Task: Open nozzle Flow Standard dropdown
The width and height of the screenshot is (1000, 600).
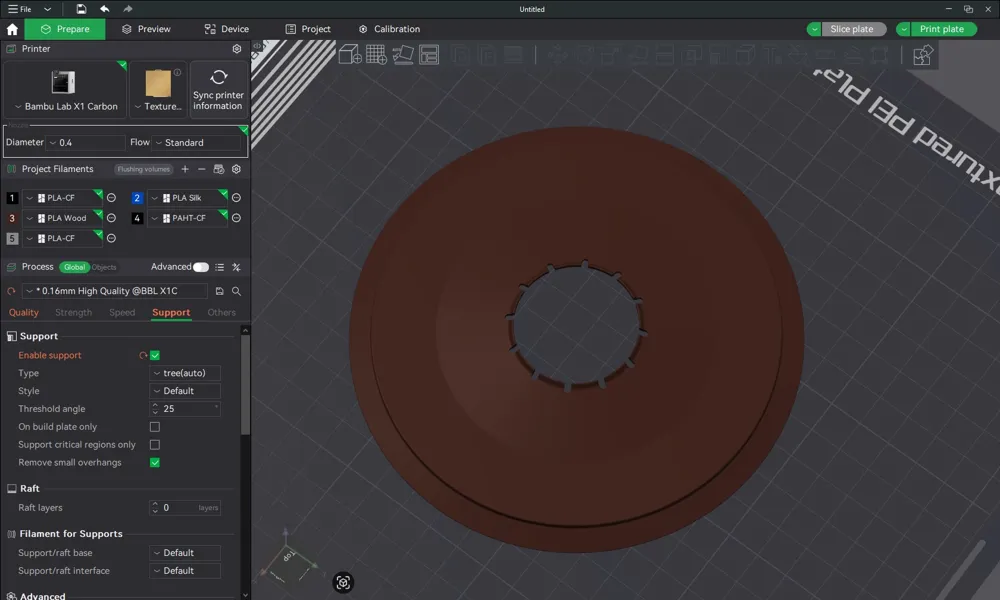Action: 197,143
